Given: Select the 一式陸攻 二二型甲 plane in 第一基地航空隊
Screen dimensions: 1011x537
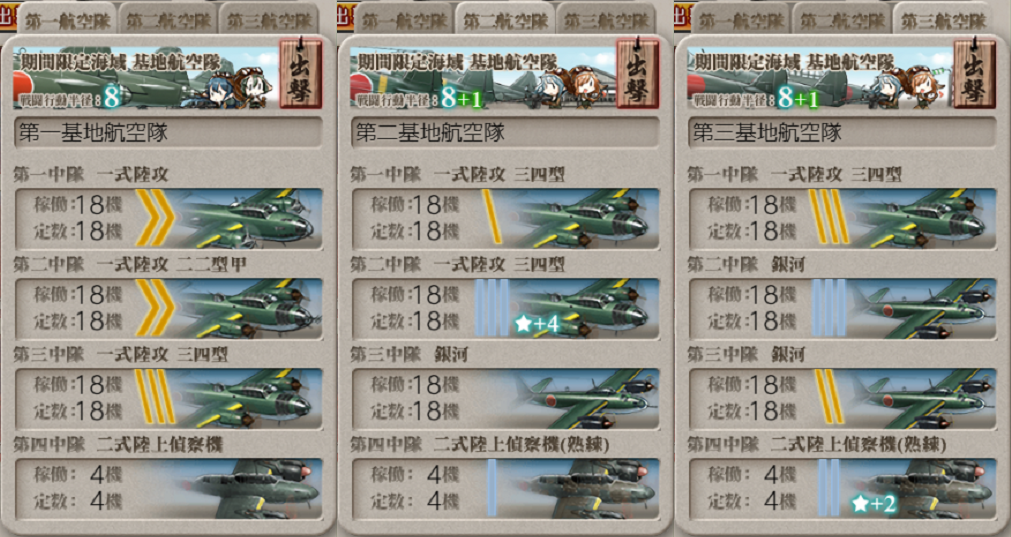Looking at the screenshot, I should tap(168, 309).
